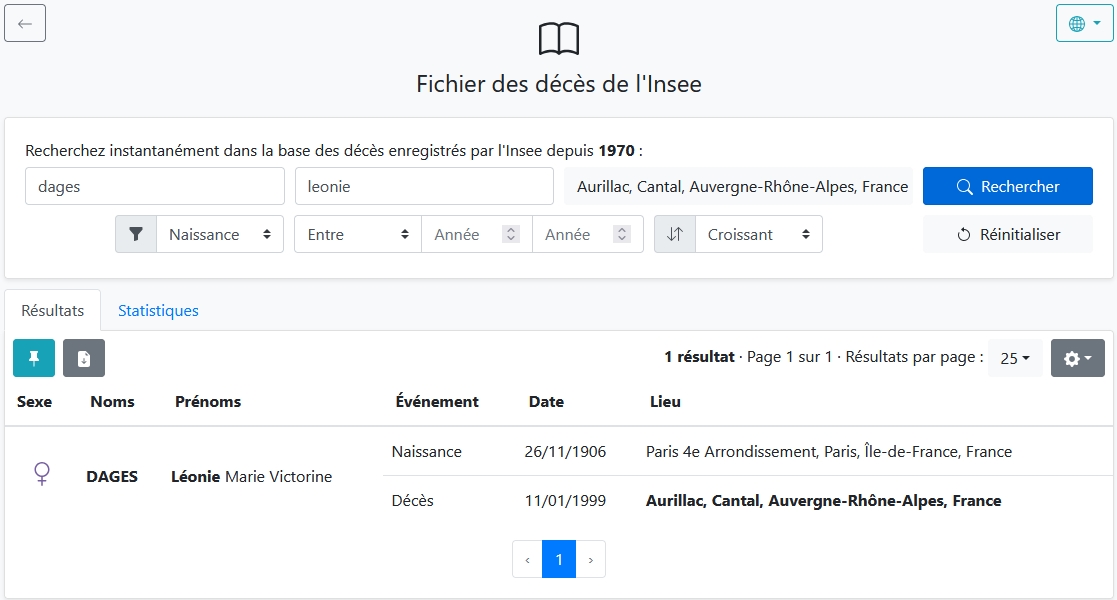Change results per page from 25

click(1015, 358)
